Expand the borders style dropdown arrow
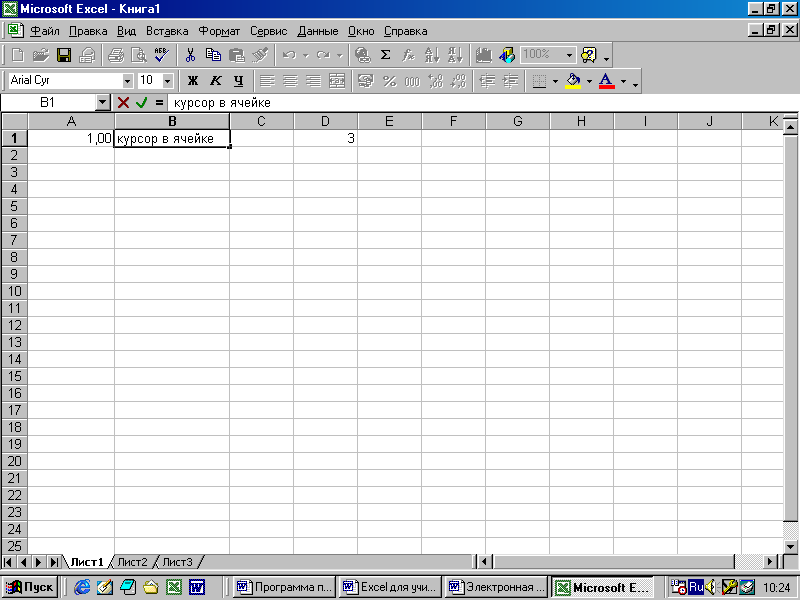Image resolution: width=800 pixels, height=600 pixels. click(x=555, y=81)
